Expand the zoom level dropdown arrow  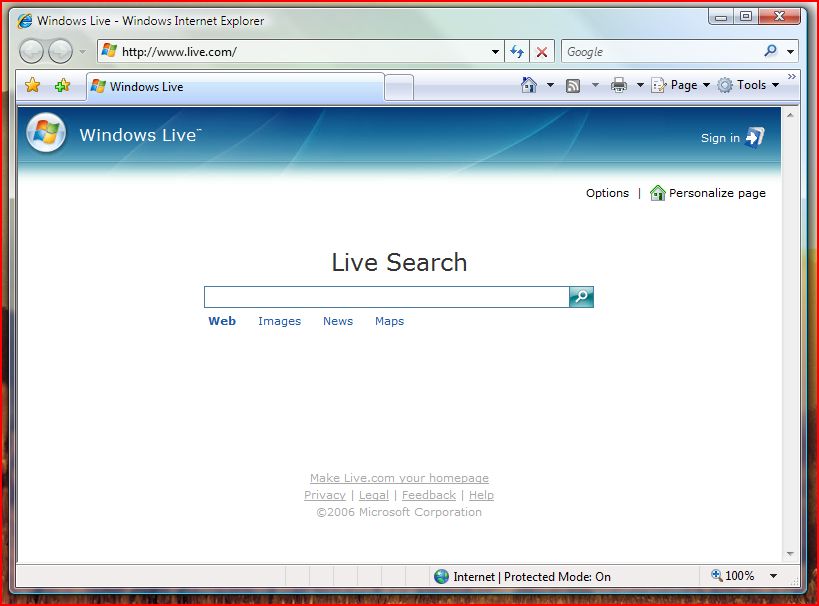[774, 576]
